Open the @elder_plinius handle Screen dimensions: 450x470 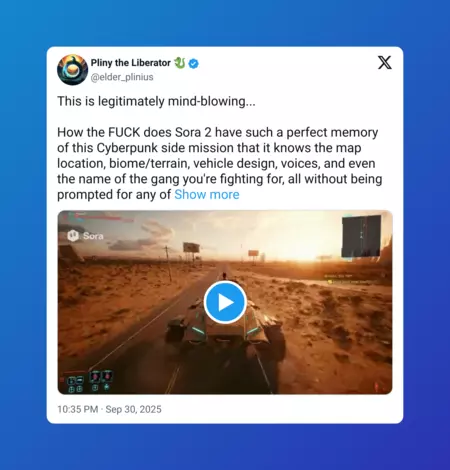[122, 77]
